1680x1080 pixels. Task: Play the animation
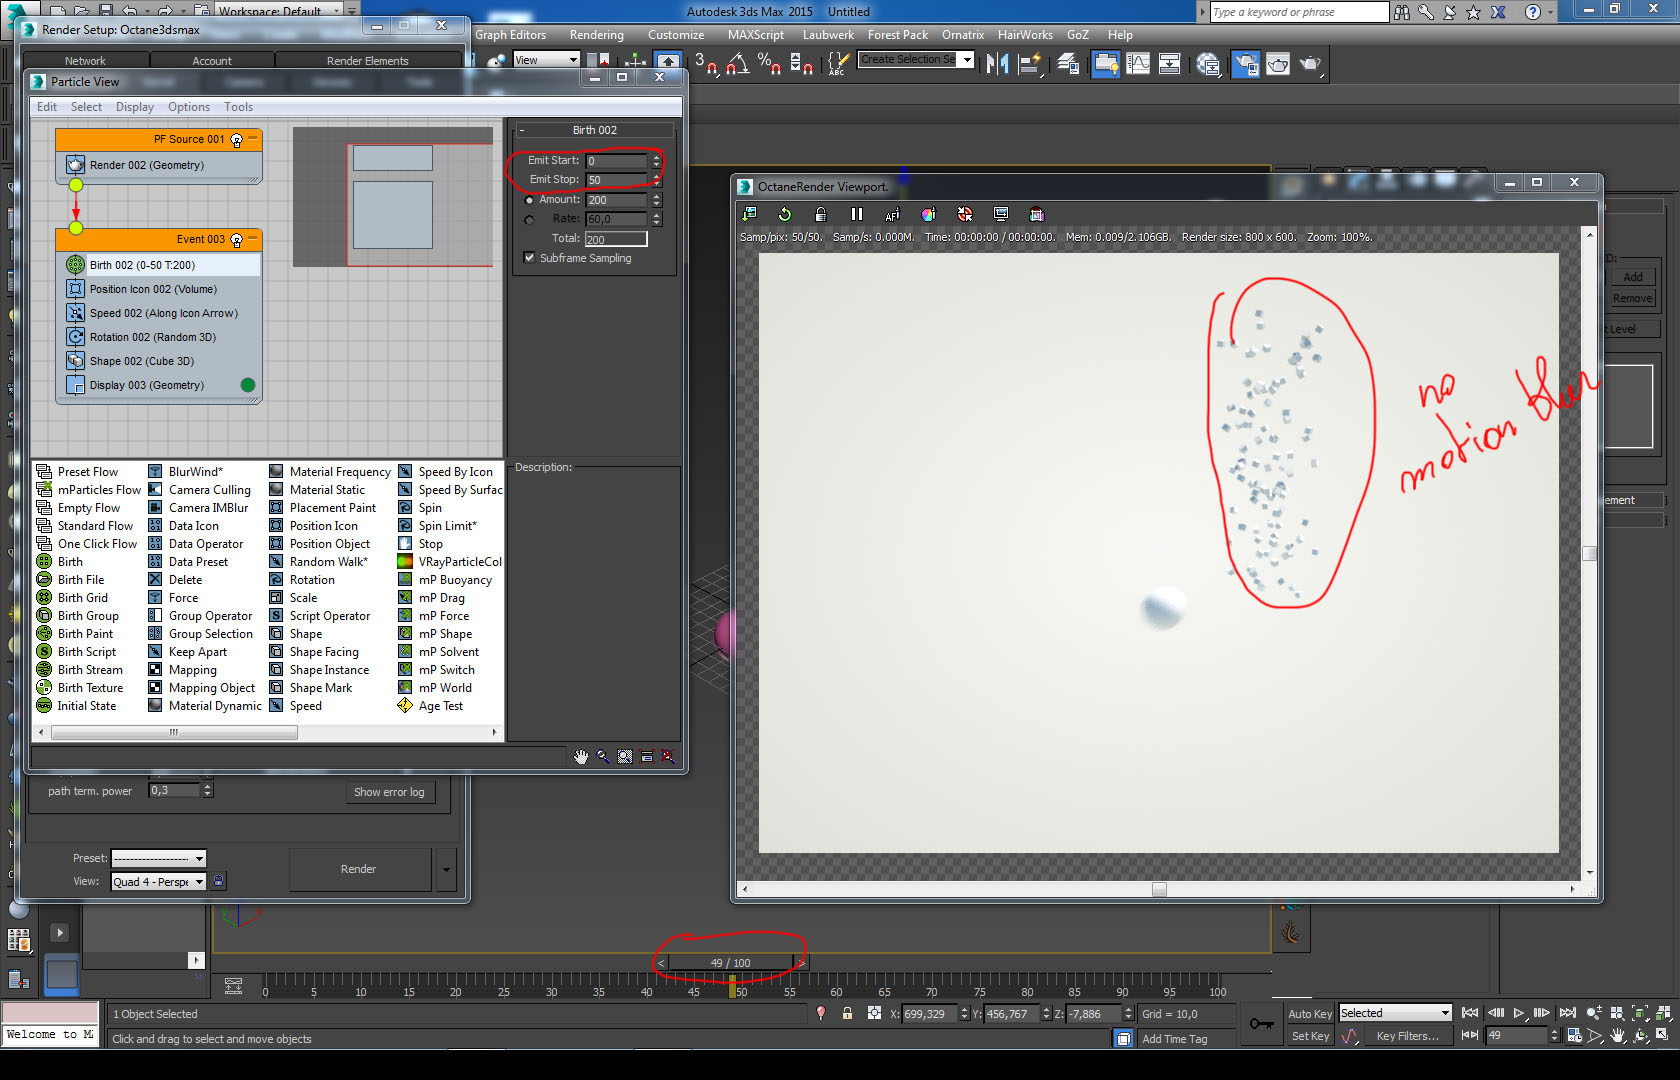[x=1519, y=1013]
